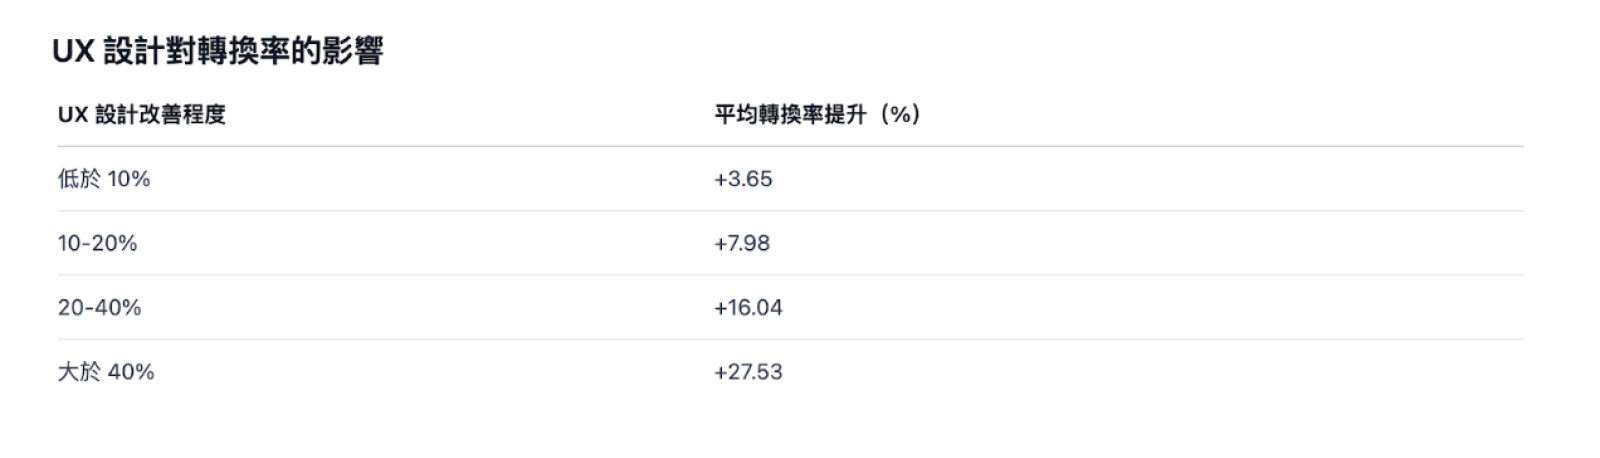Select the UX 設計改善程度 column header
The width and height of the screenshot is (1600, 458).
[142, 115]
